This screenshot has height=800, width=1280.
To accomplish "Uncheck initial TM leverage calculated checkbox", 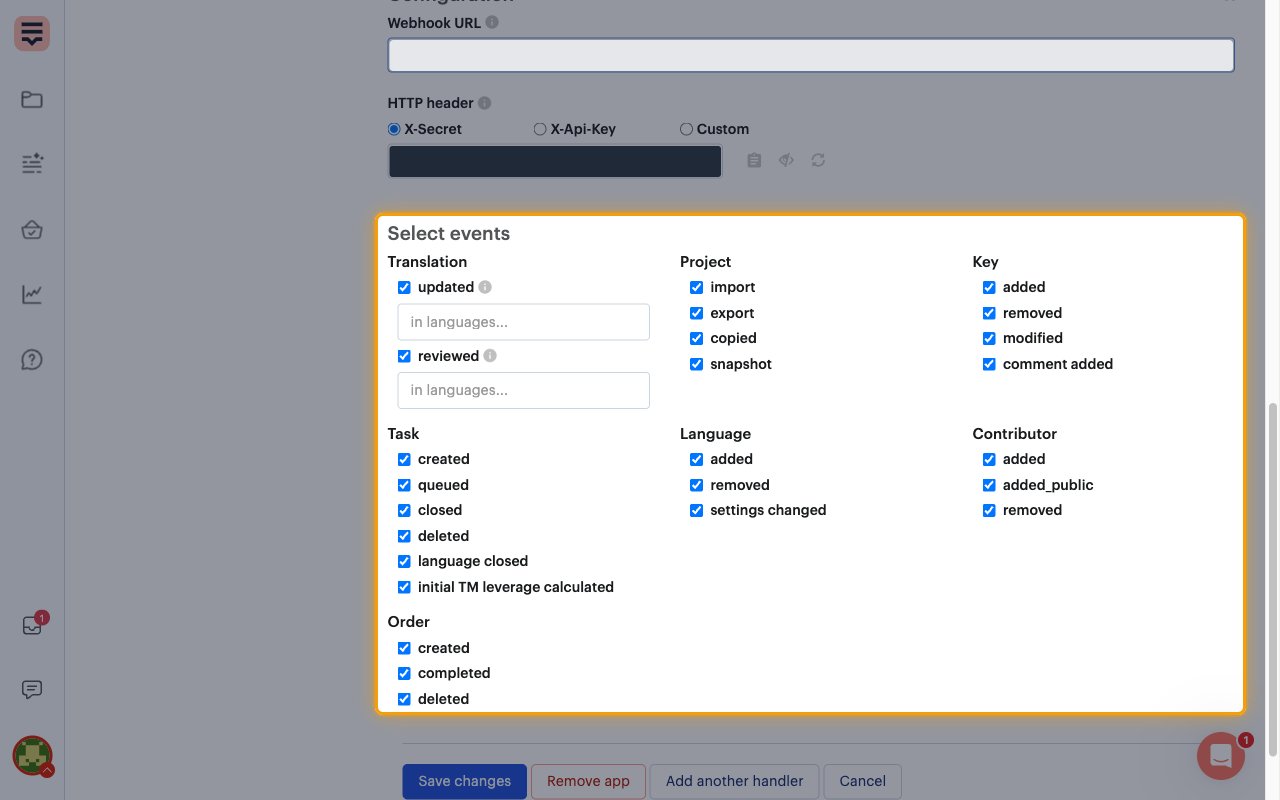I will 404,587.
